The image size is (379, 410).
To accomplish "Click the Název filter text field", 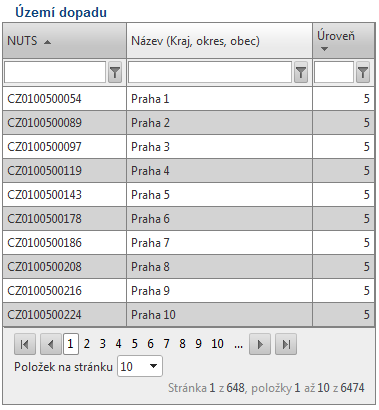I will pyautogui.click(x=210, y=72).
